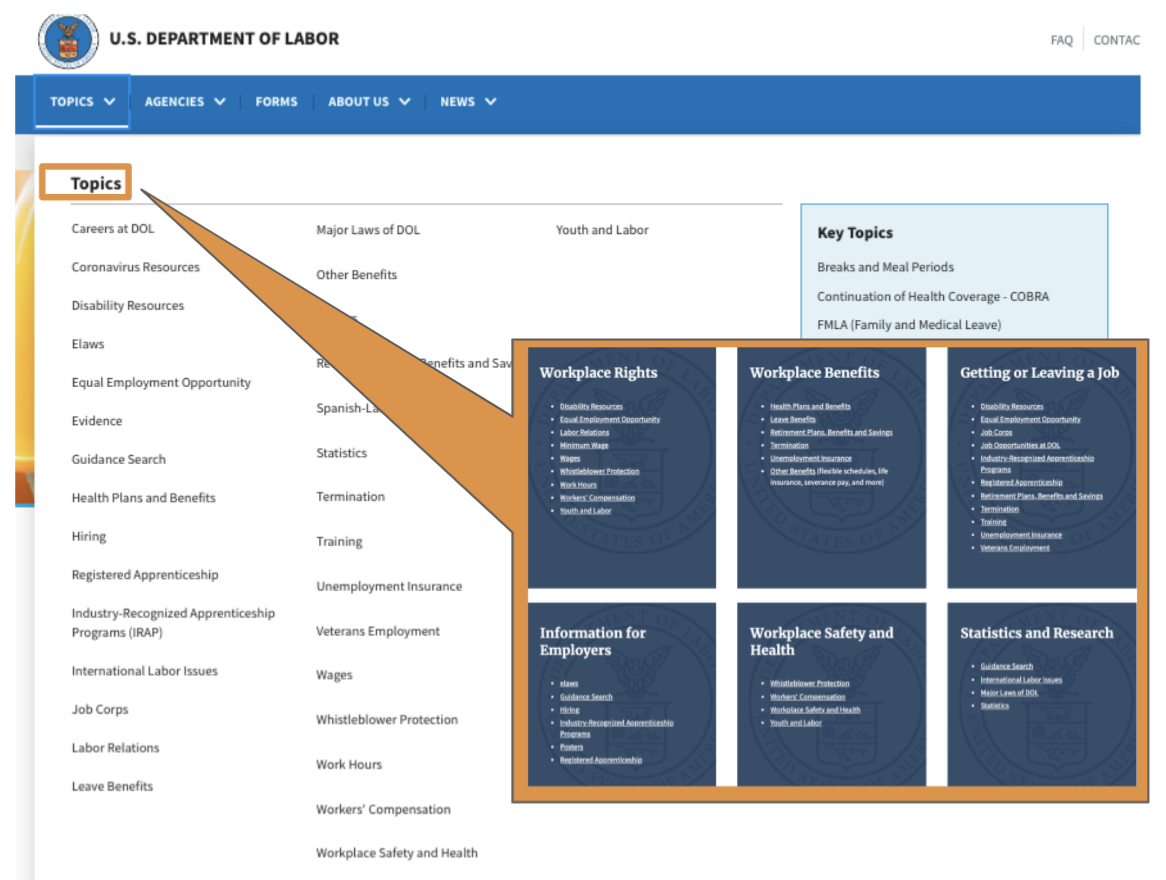Open the Topics navigation item
Screen dimensions: 1166x880
click(x=72, y=101)
